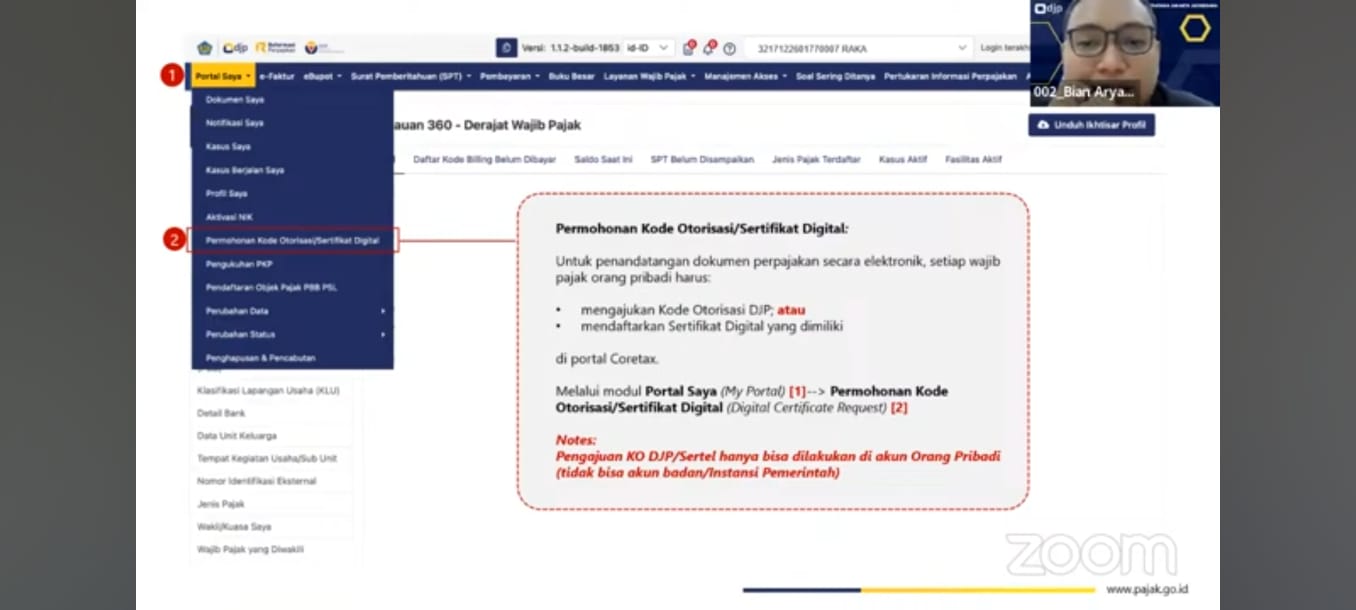Click the notification bell icon
Image resolution: width=1356 pixels, height=610 pixels.
[708, 48]
